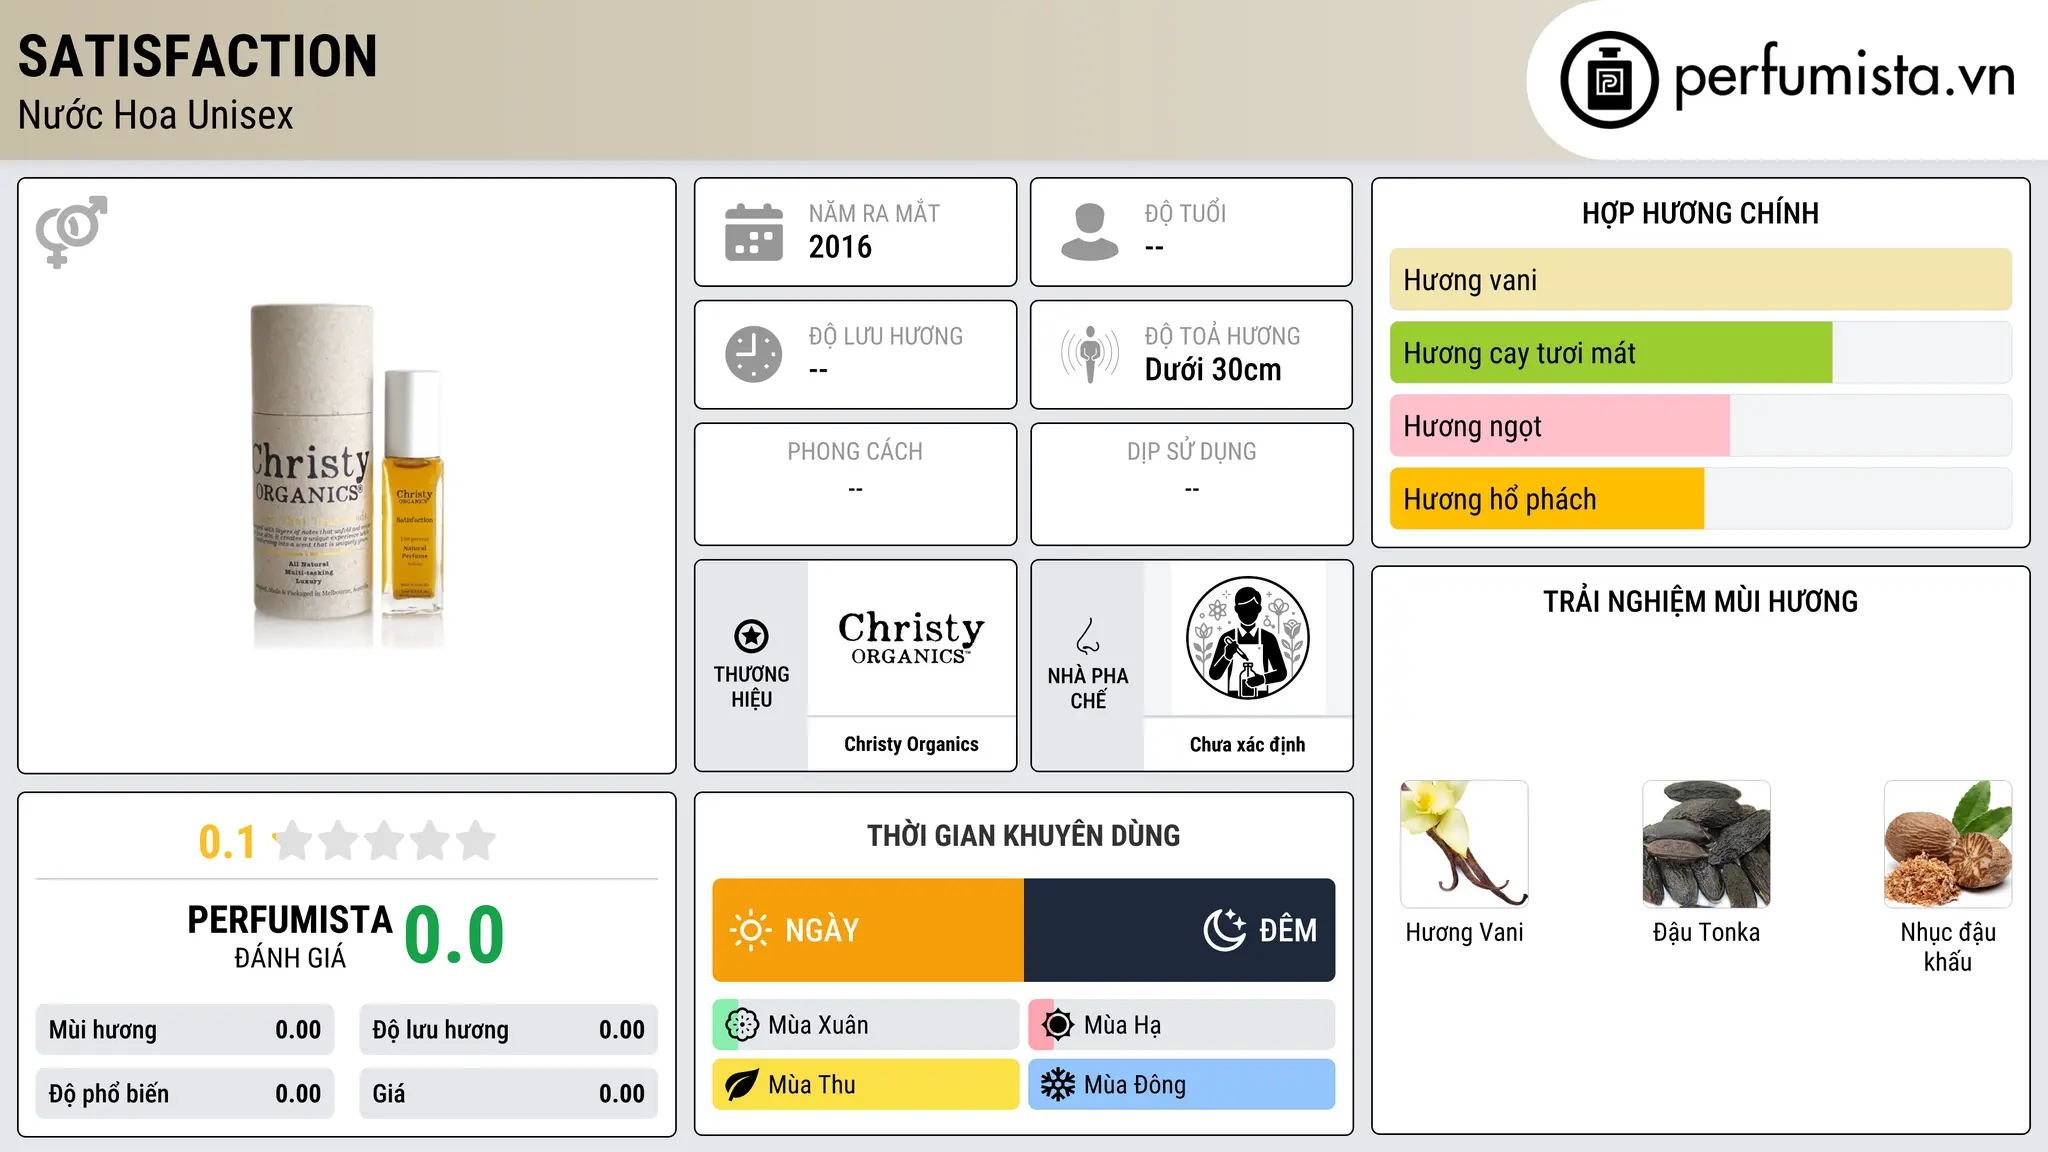Choose the Mùa Đông season bar

point(1182,1085)
